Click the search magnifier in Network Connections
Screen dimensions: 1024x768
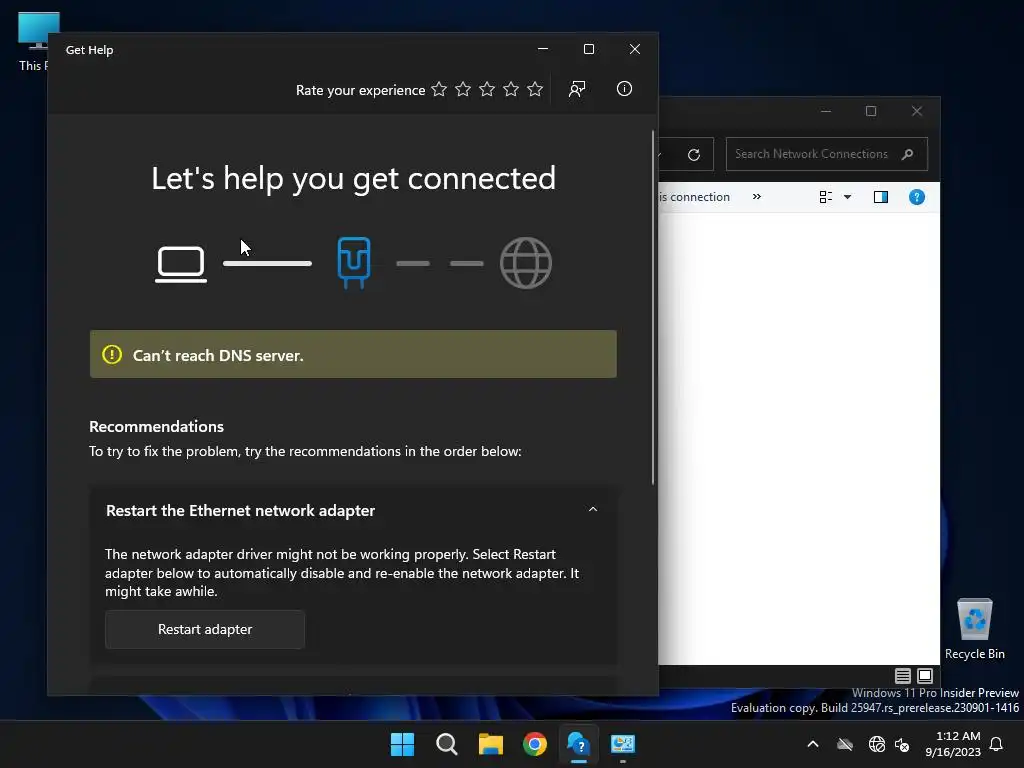coord(907,155)
